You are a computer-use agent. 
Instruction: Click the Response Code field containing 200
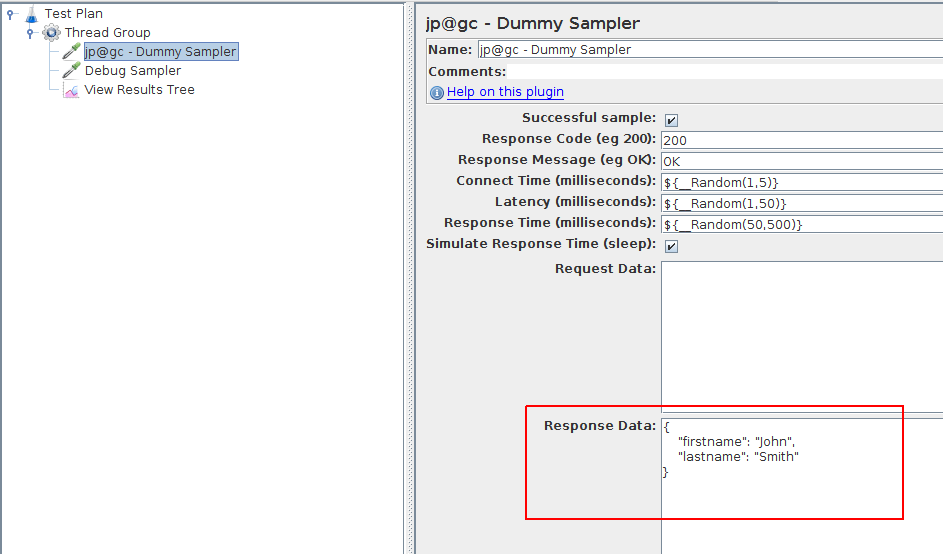coord(802,140)
